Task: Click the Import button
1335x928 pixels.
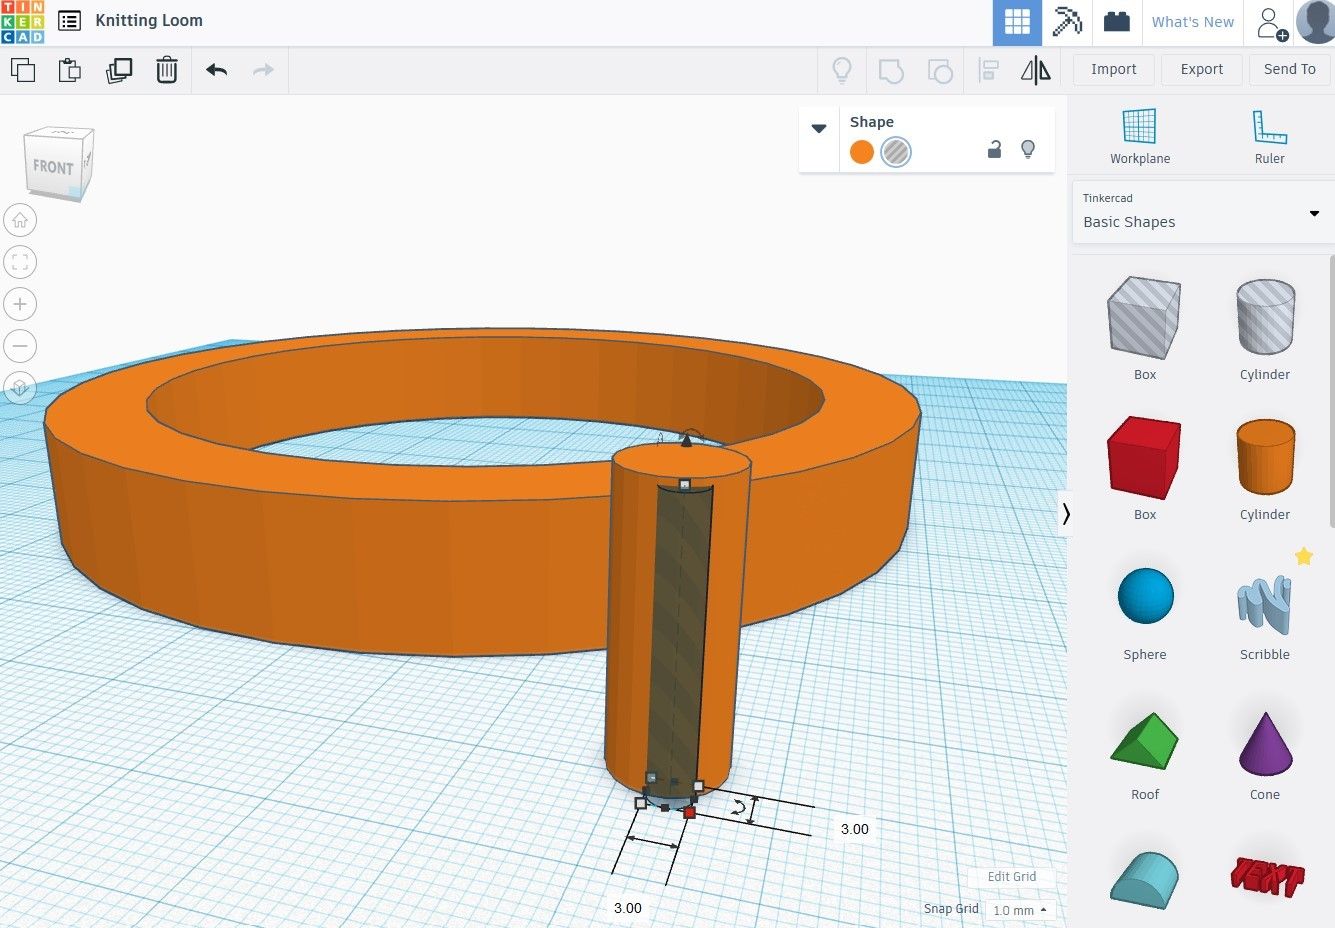Action: (1113, 69)
